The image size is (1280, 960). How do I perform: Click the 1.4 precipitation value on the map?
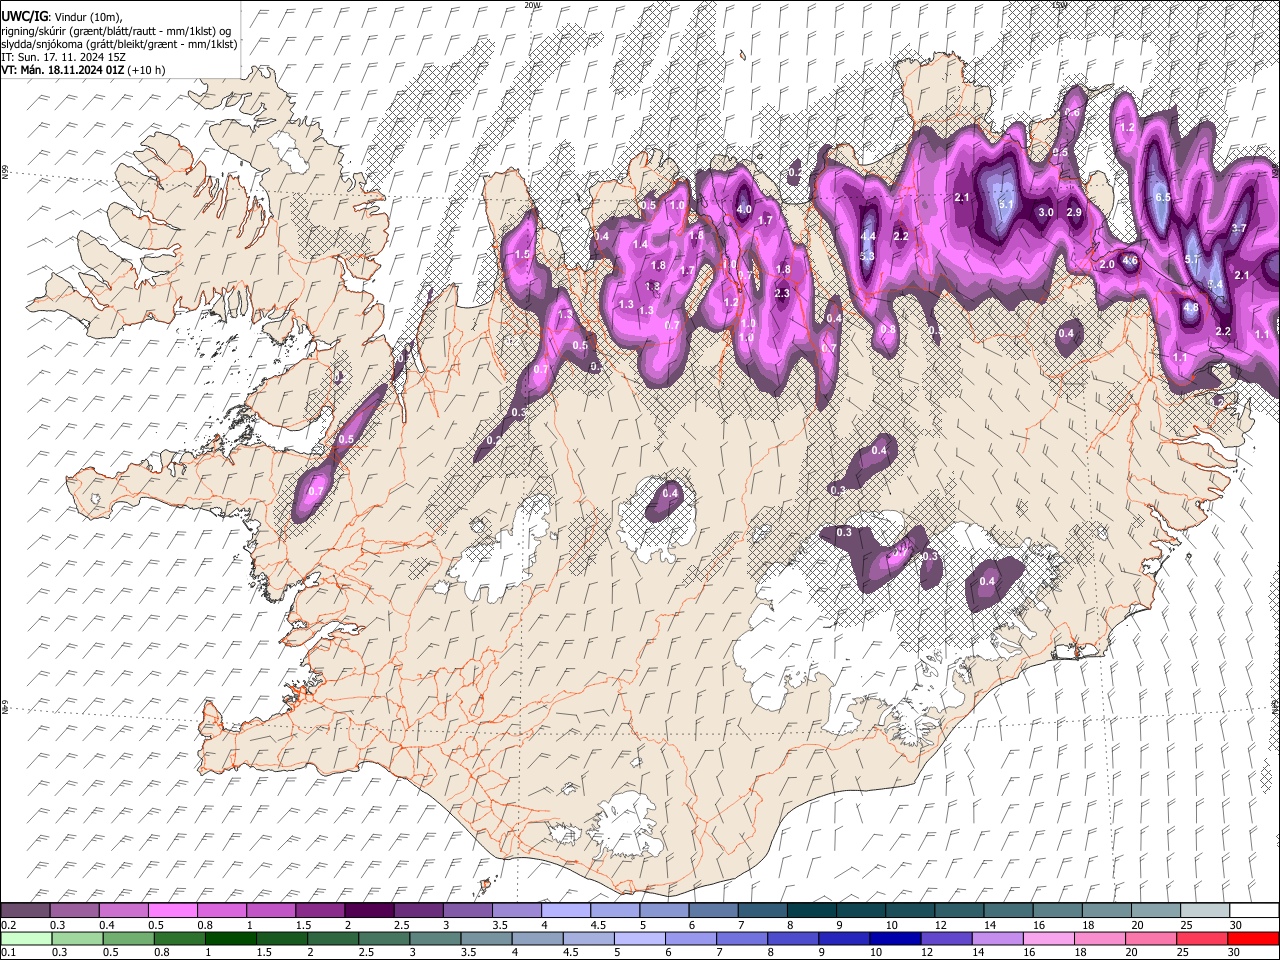[x=641, y=244]
